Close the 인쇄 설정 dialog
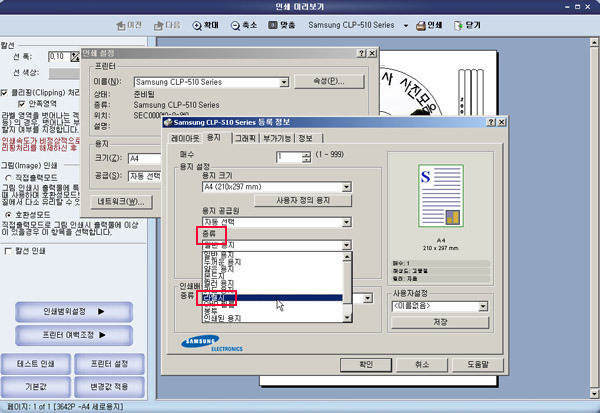Image resolution: width=600 pixels, height=413 pixels. point(372,53)
